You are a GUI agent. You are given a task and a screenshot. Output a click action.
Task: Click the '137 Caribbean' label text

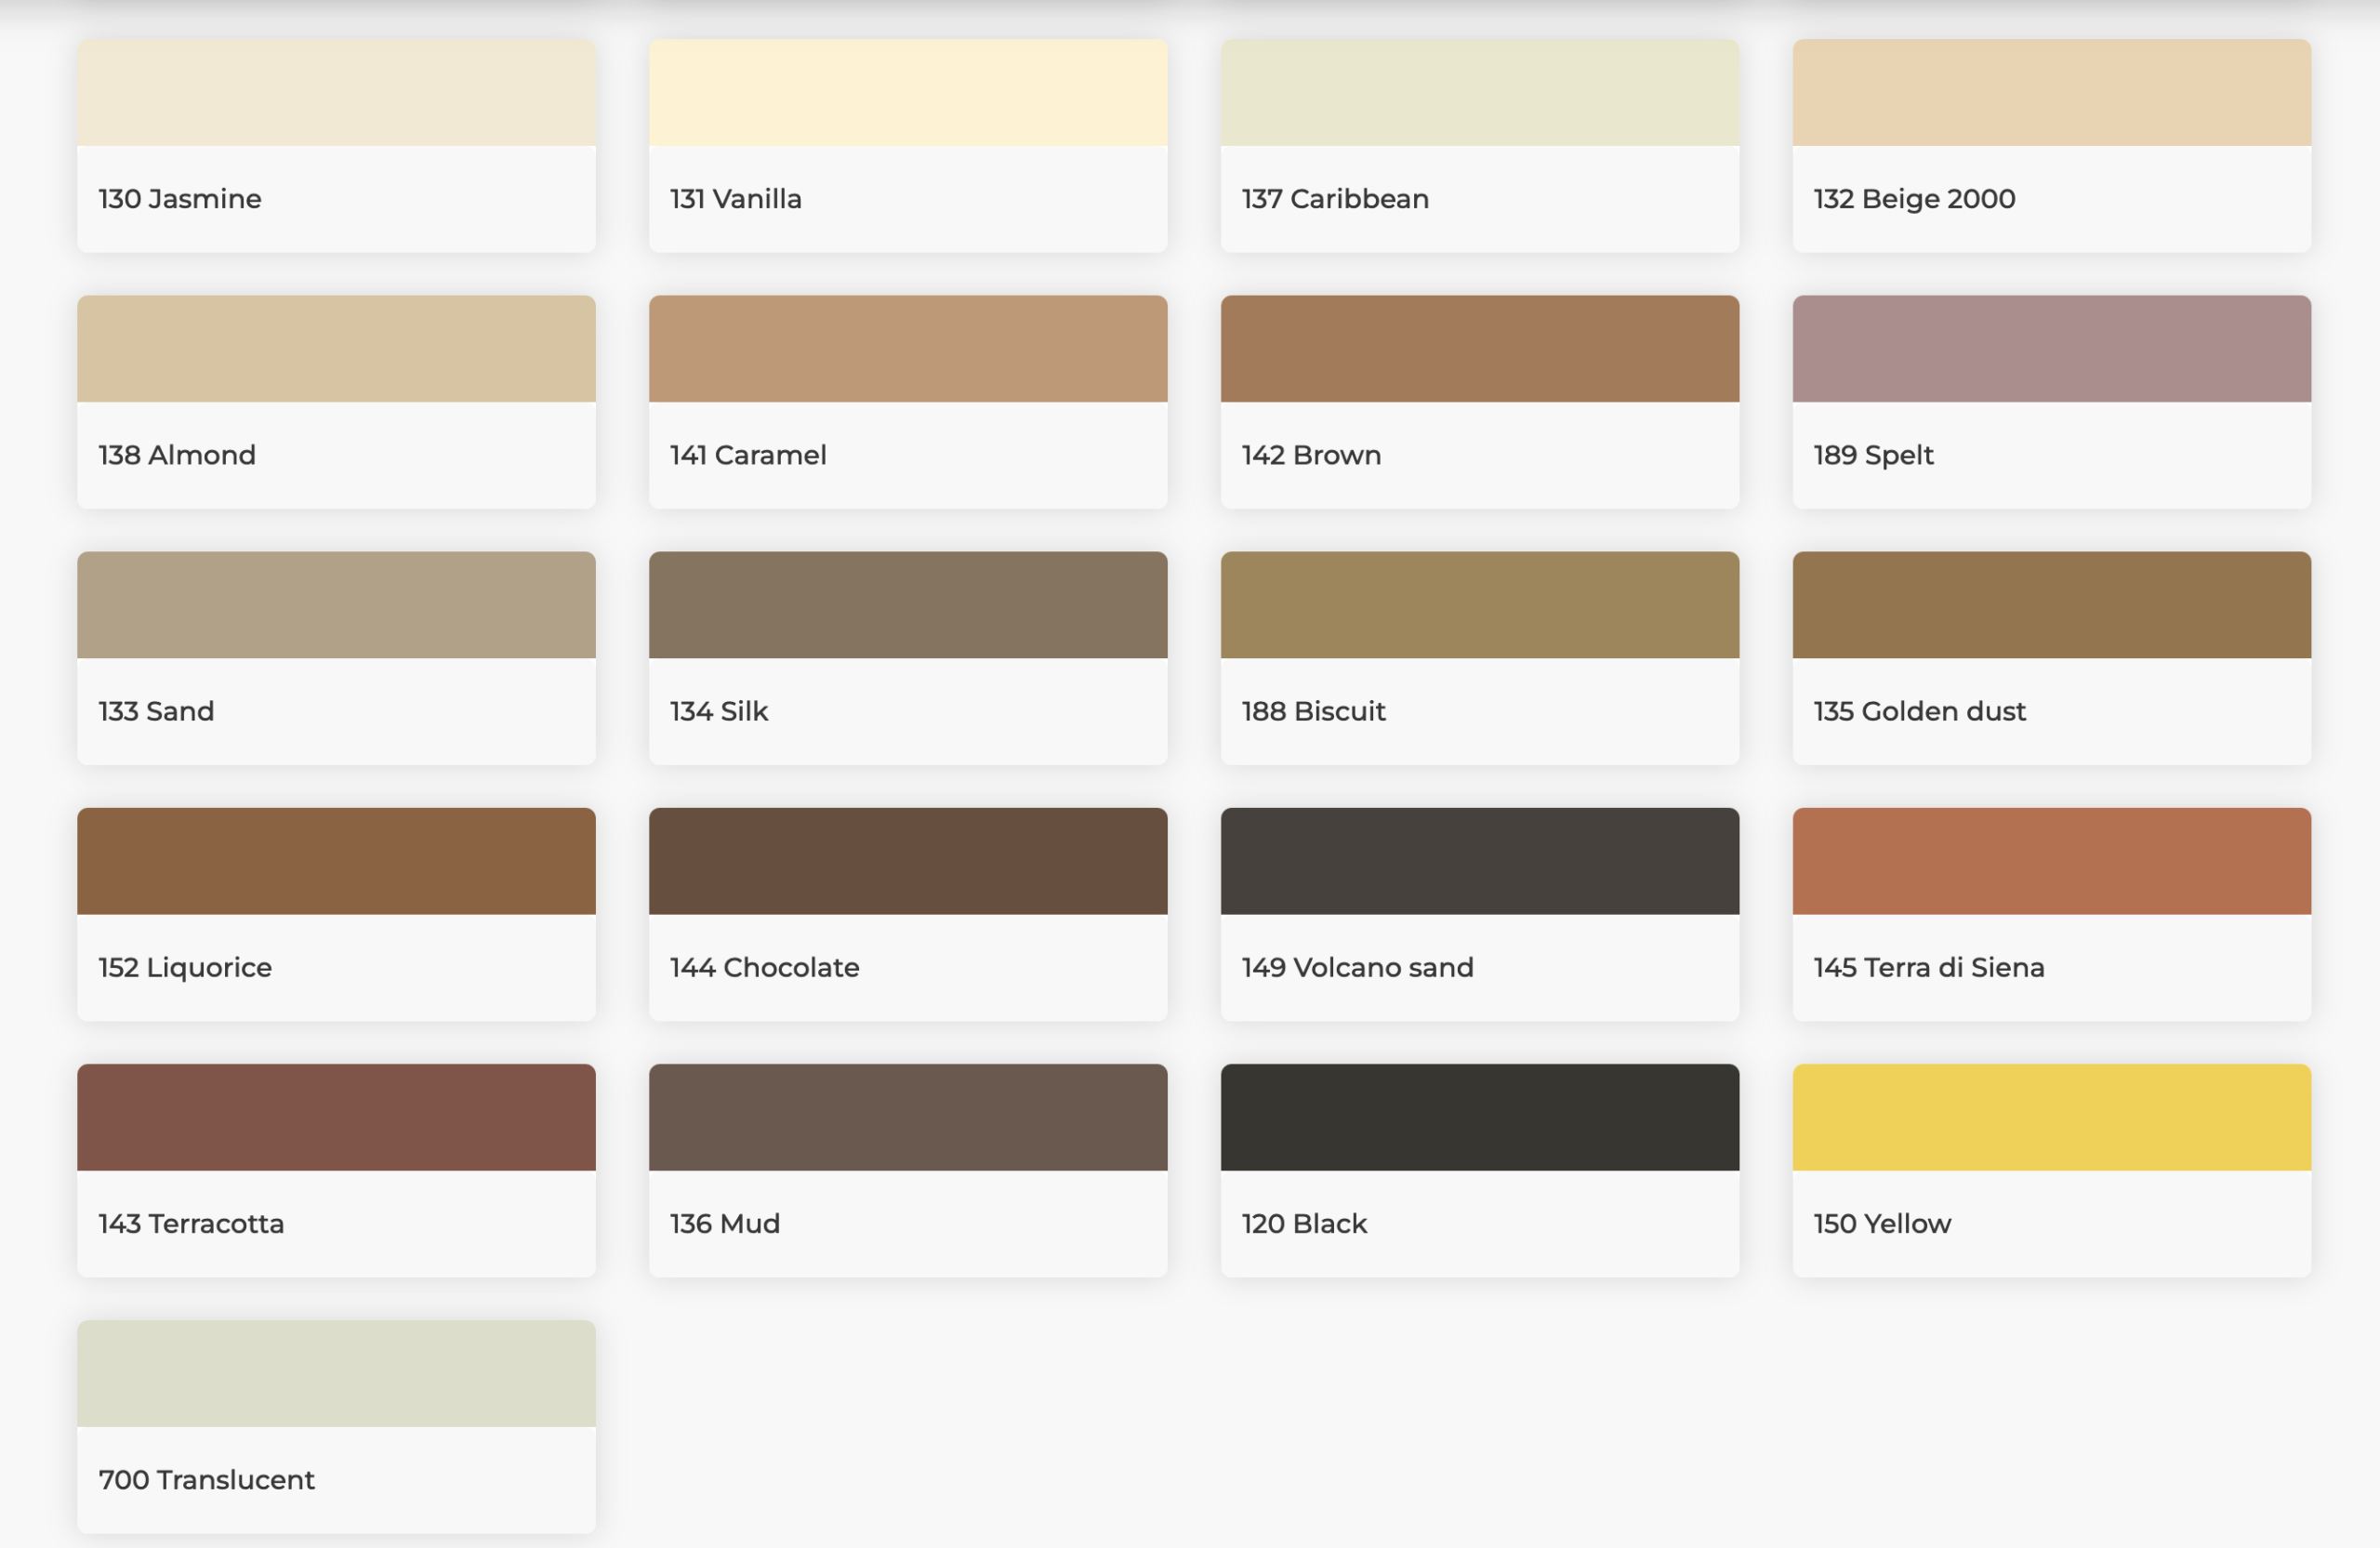[x=1335, y=199]
